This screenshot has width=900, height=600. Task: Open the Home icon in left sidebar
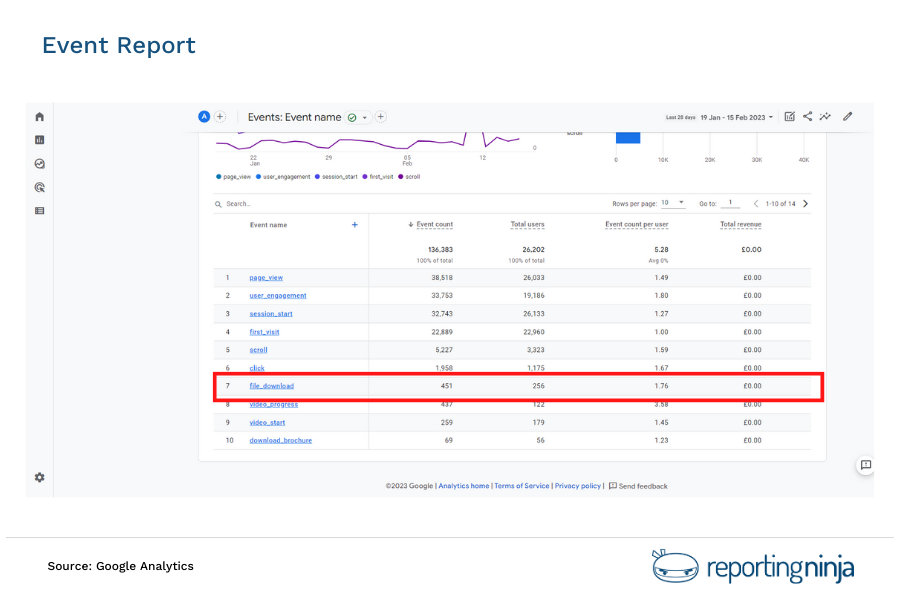[x=38, y=116]
